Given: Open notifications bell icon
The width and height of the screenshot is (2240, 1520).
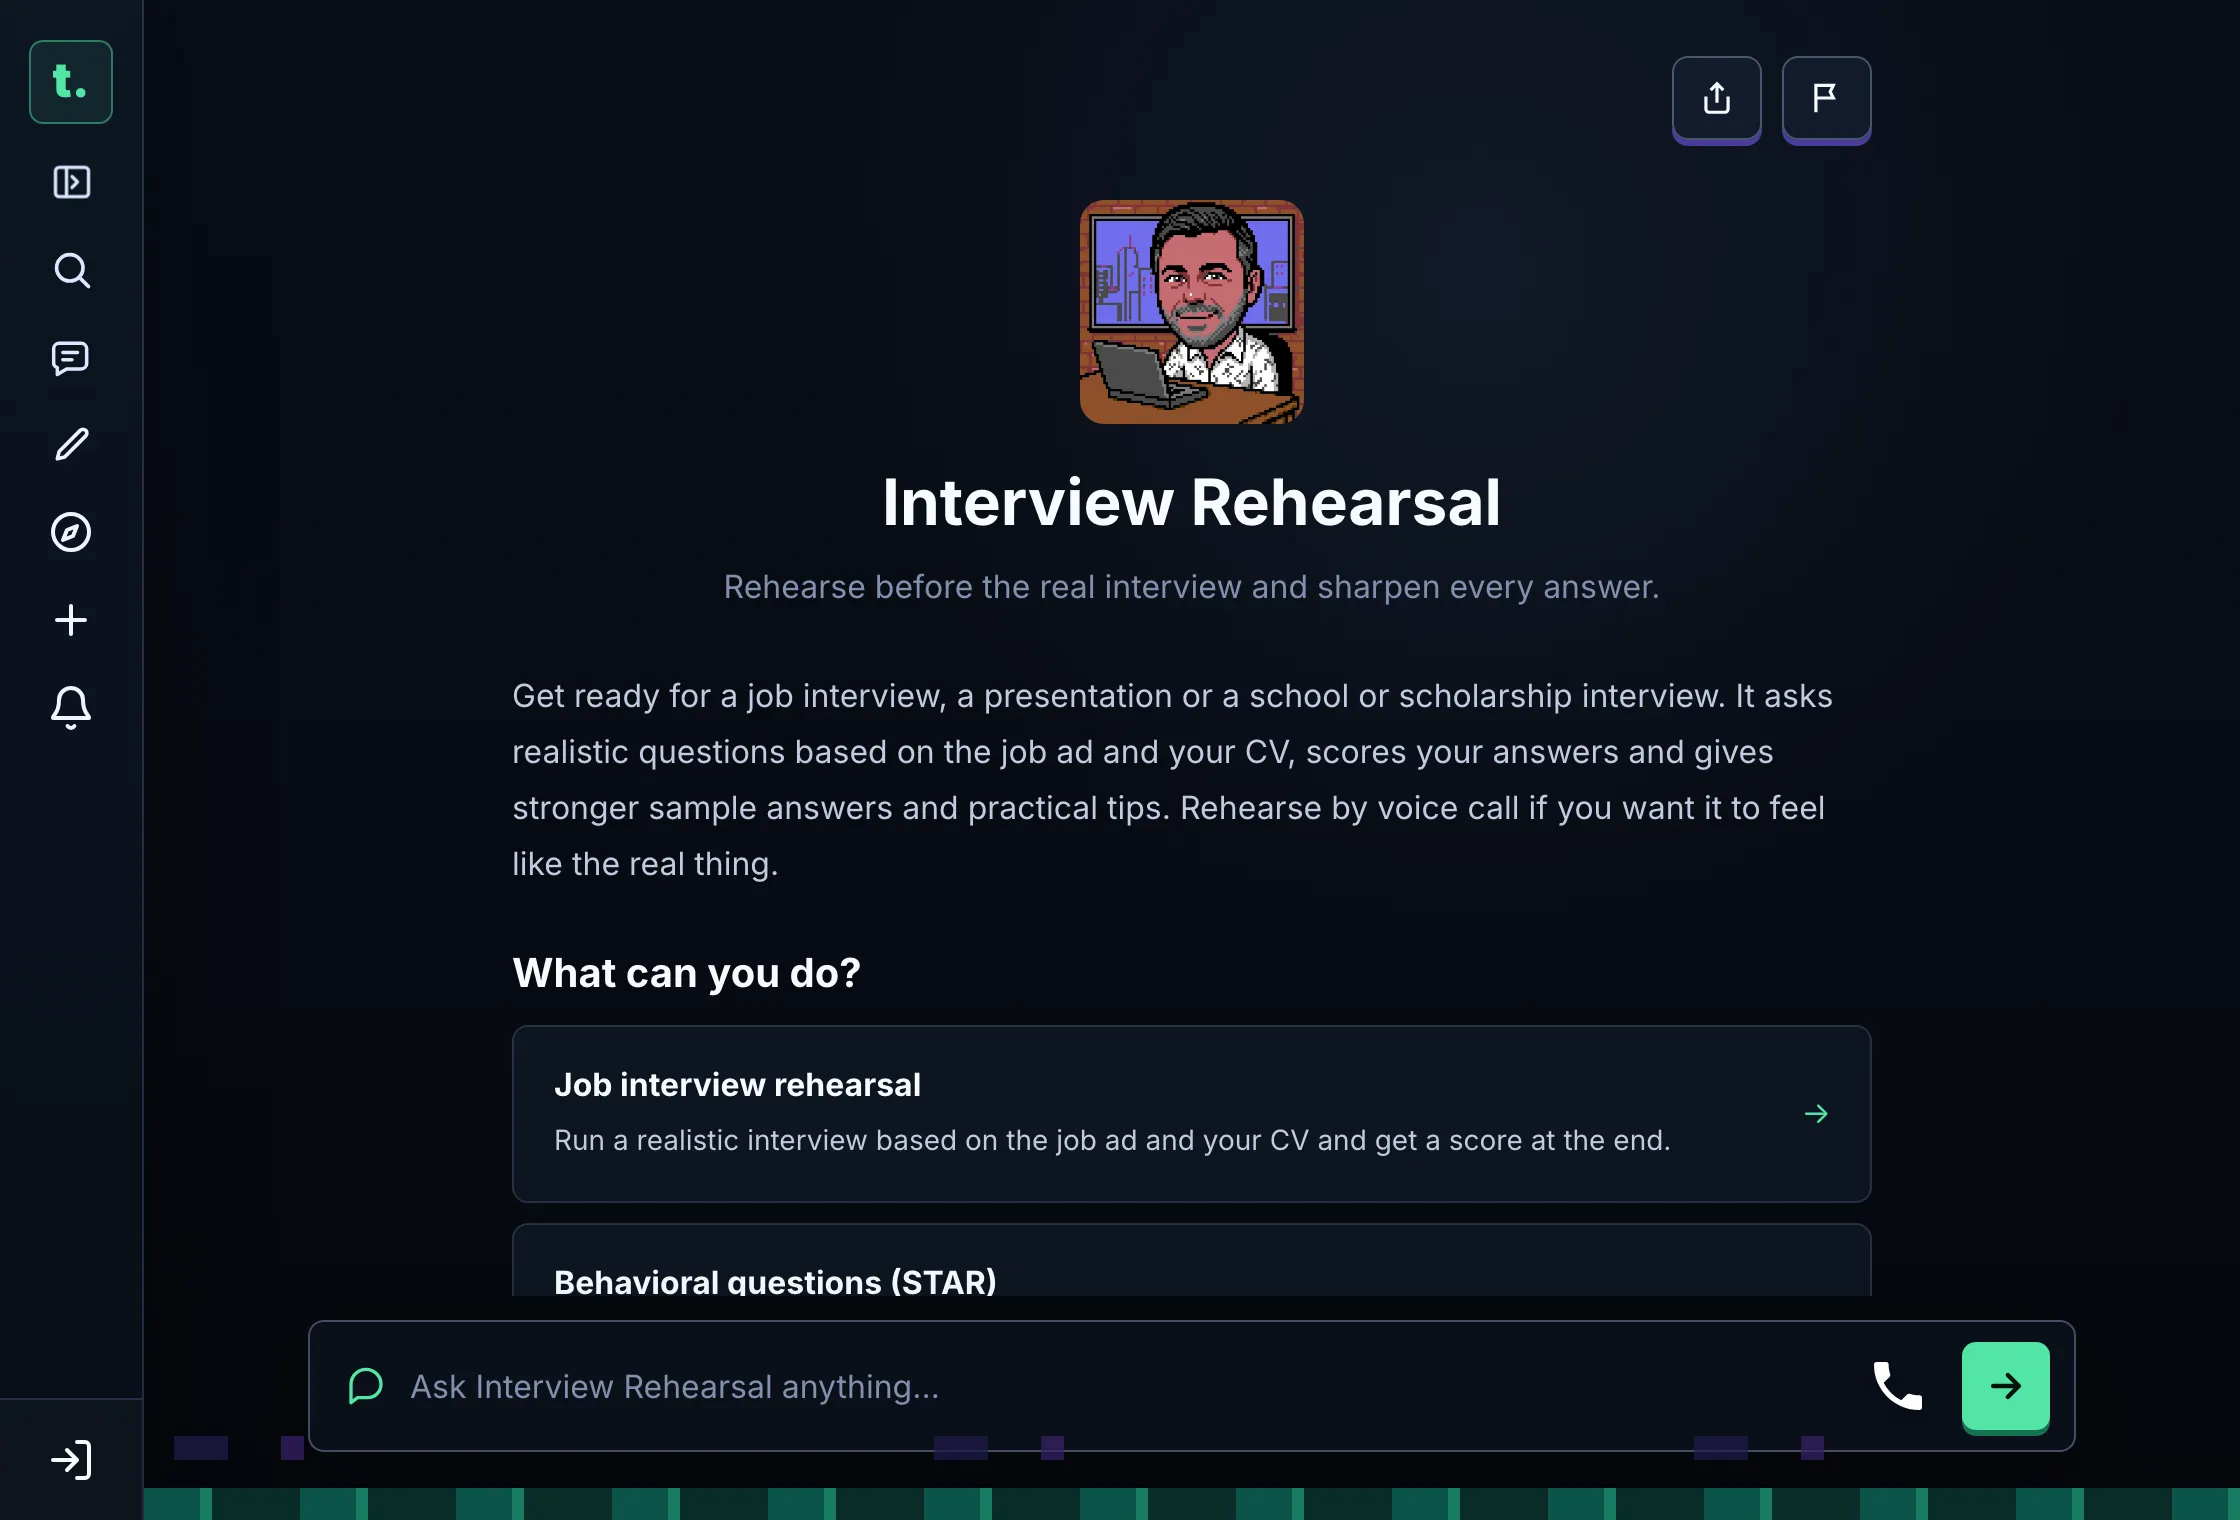Looking at the screenshot, I should [x=71, y=708].
